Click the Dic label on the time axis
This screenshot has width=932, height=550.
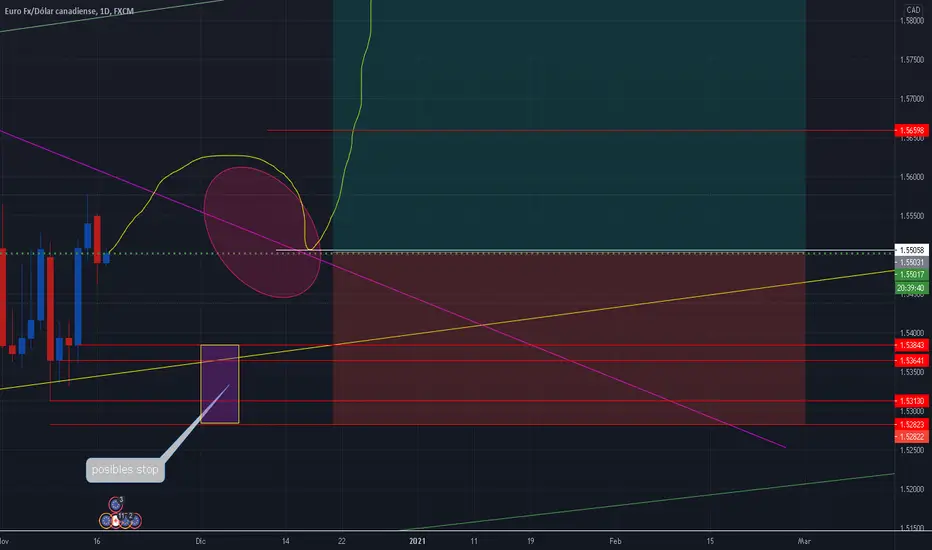200,541
